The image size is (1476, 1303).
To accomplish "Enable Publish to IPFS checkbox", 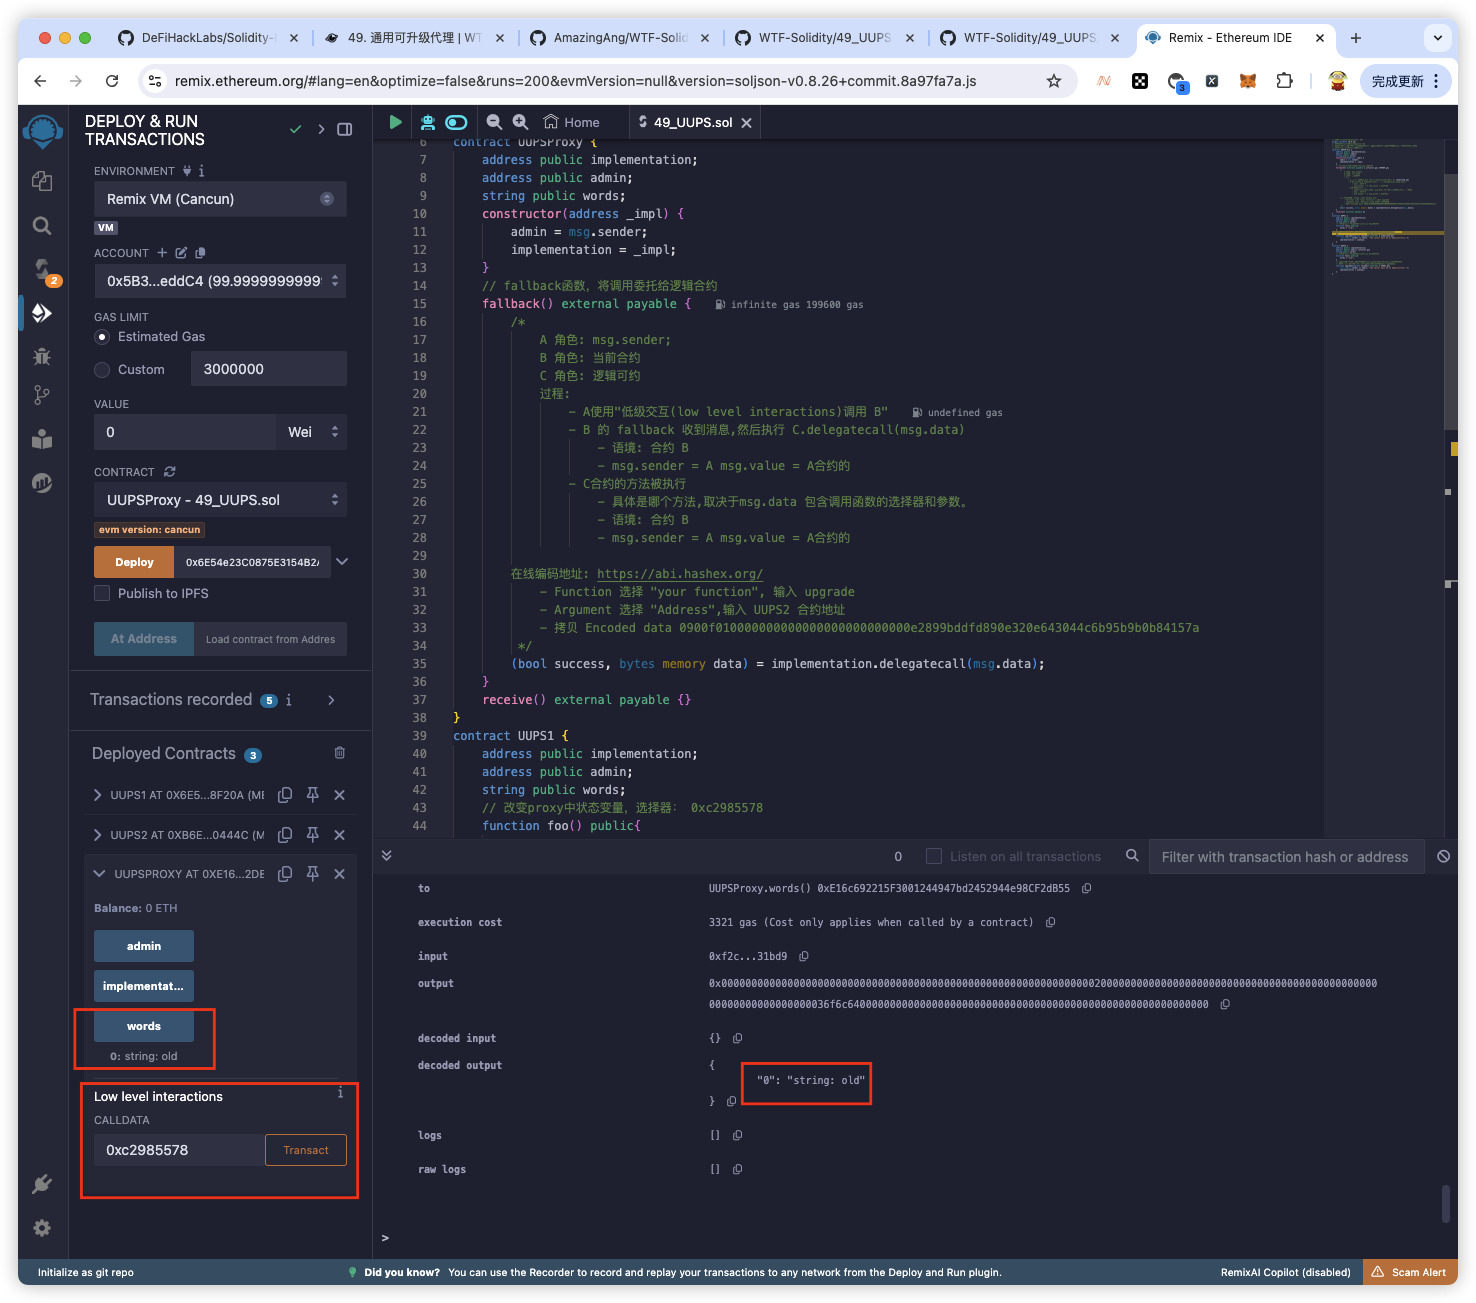I will (x=102, y=593).
